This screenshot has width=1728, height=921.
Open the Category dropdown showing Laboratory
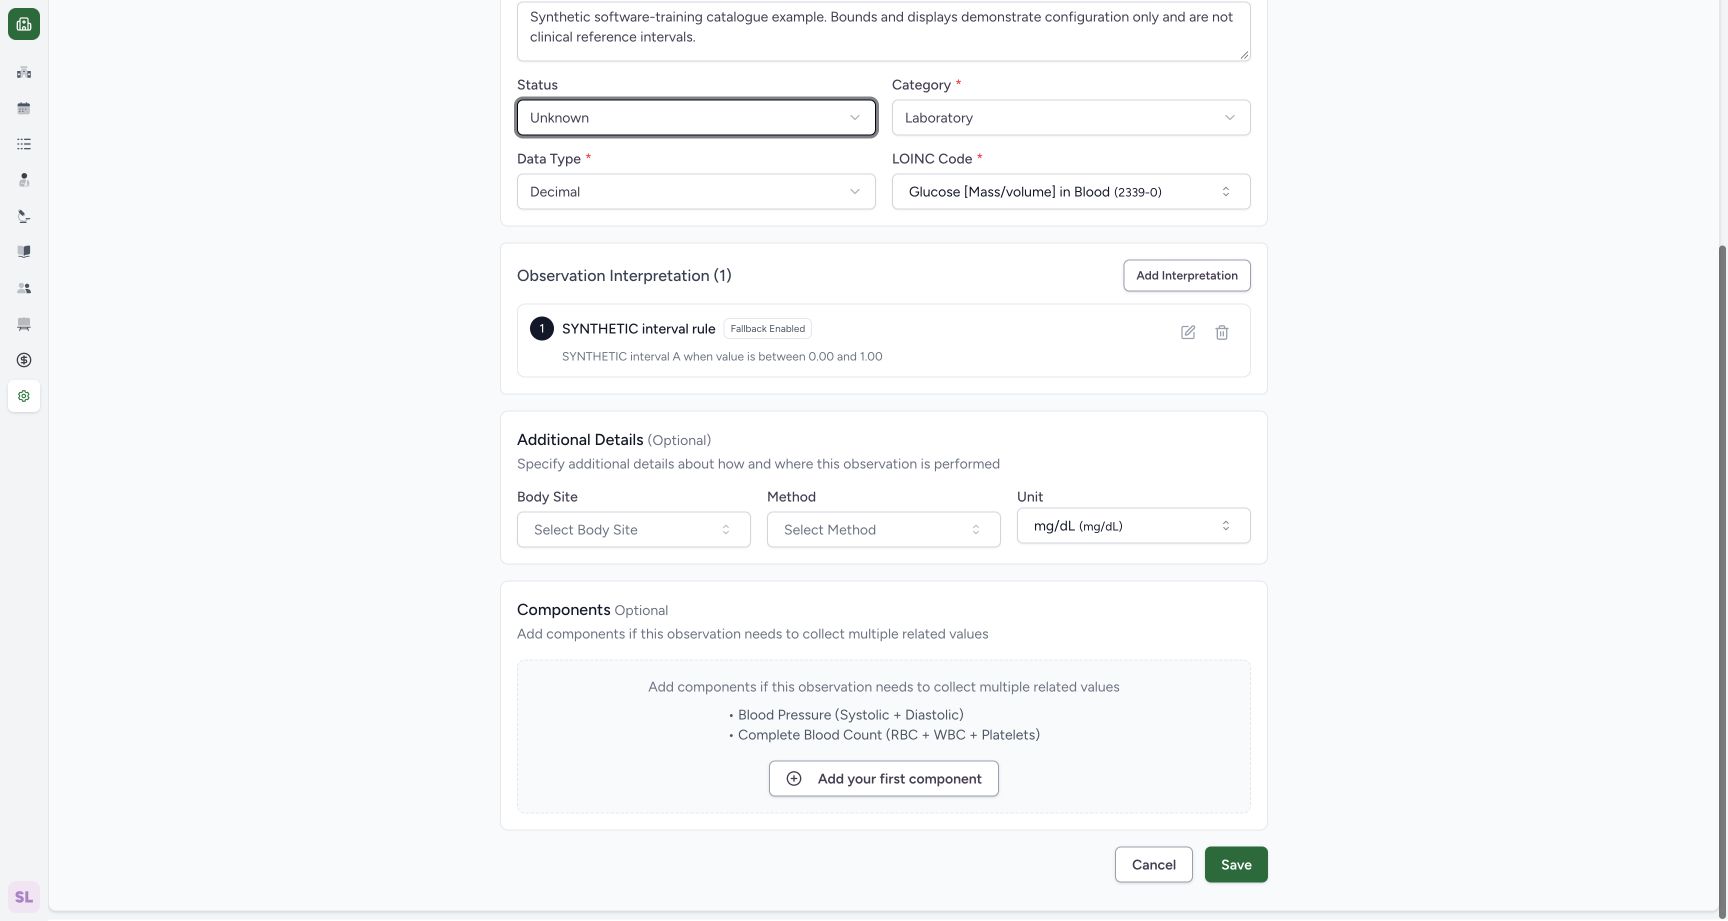pyautogui.click(x=1071, y=118)
